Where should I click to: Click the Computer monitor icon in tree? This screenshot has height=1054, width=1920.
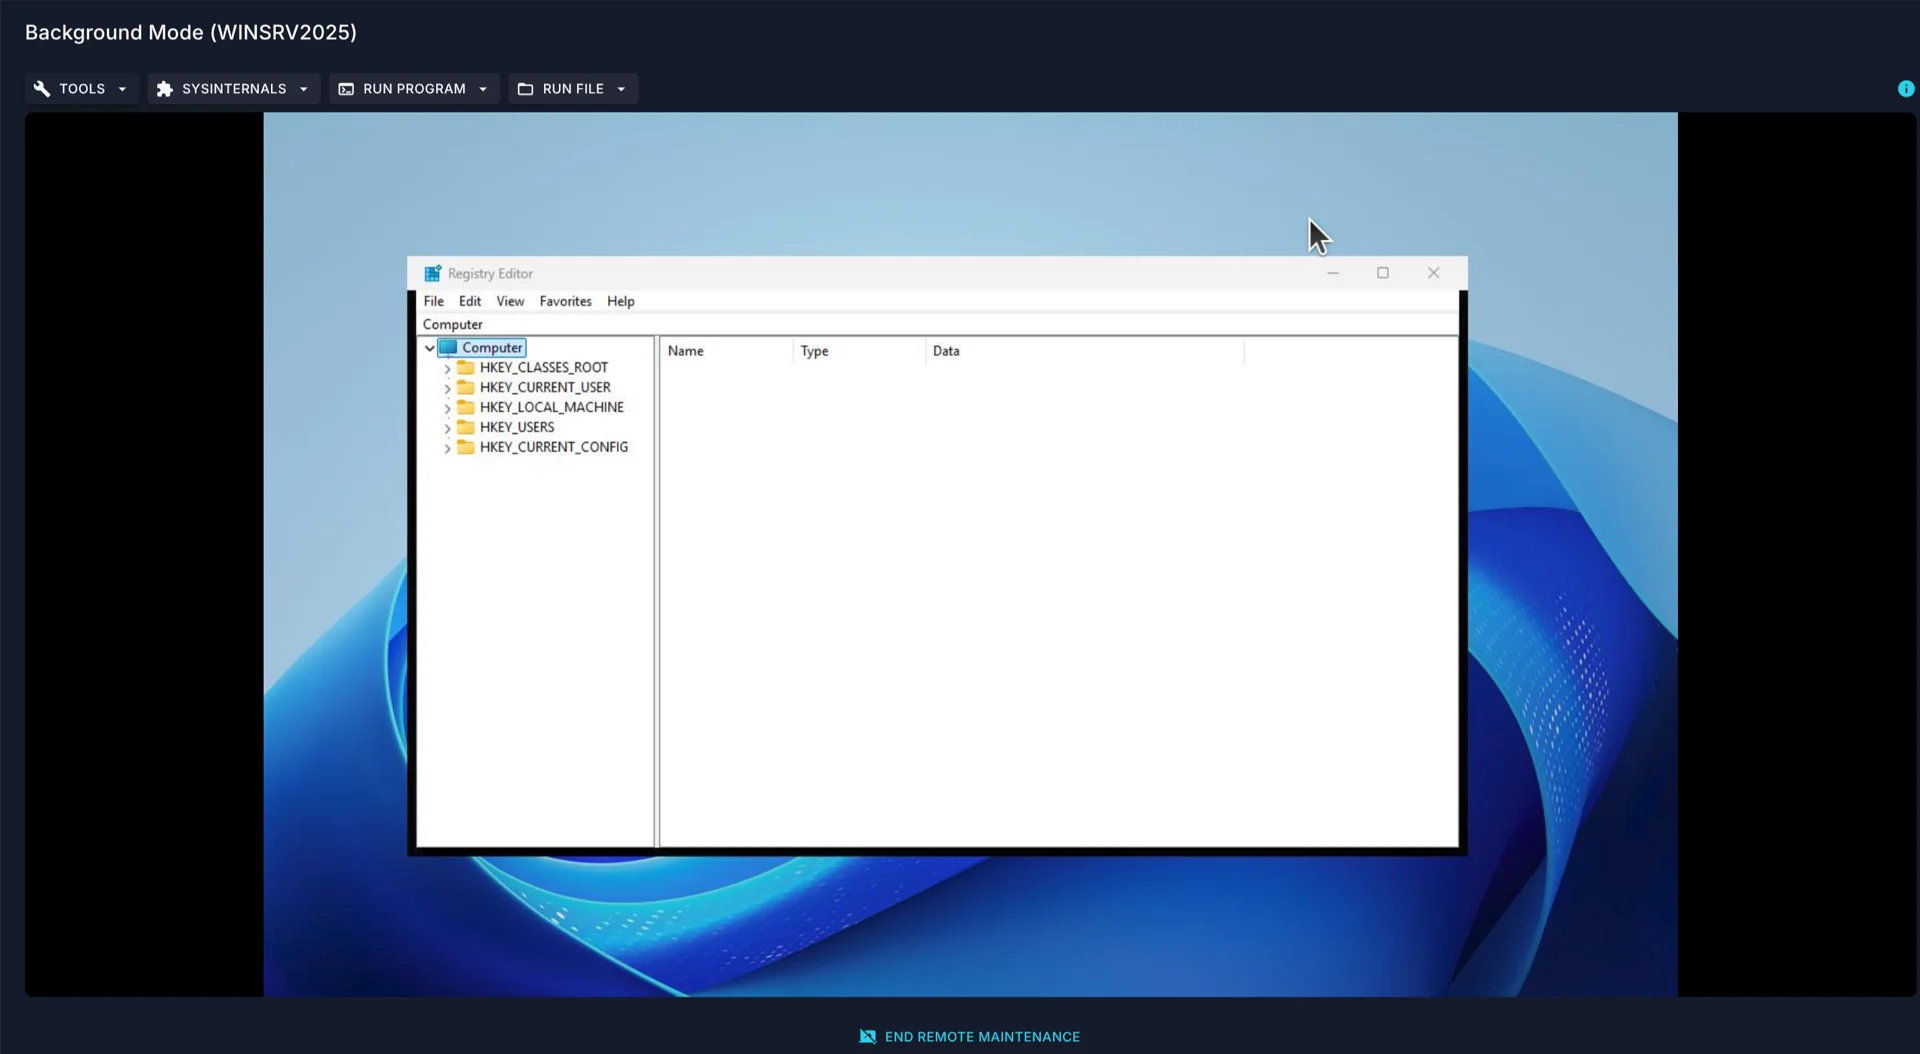pyautogui.click(x=448, y=348)
